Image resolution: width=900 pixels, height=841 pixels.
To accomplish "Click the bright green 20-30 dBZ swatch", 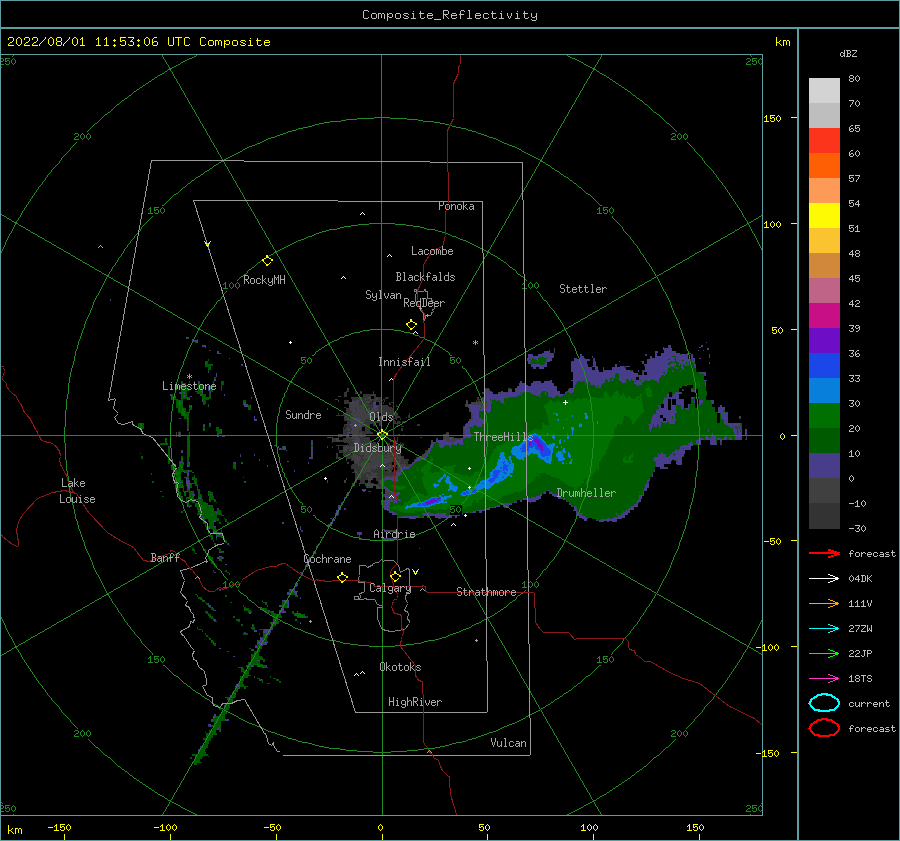I will click(x=824, y=416).
